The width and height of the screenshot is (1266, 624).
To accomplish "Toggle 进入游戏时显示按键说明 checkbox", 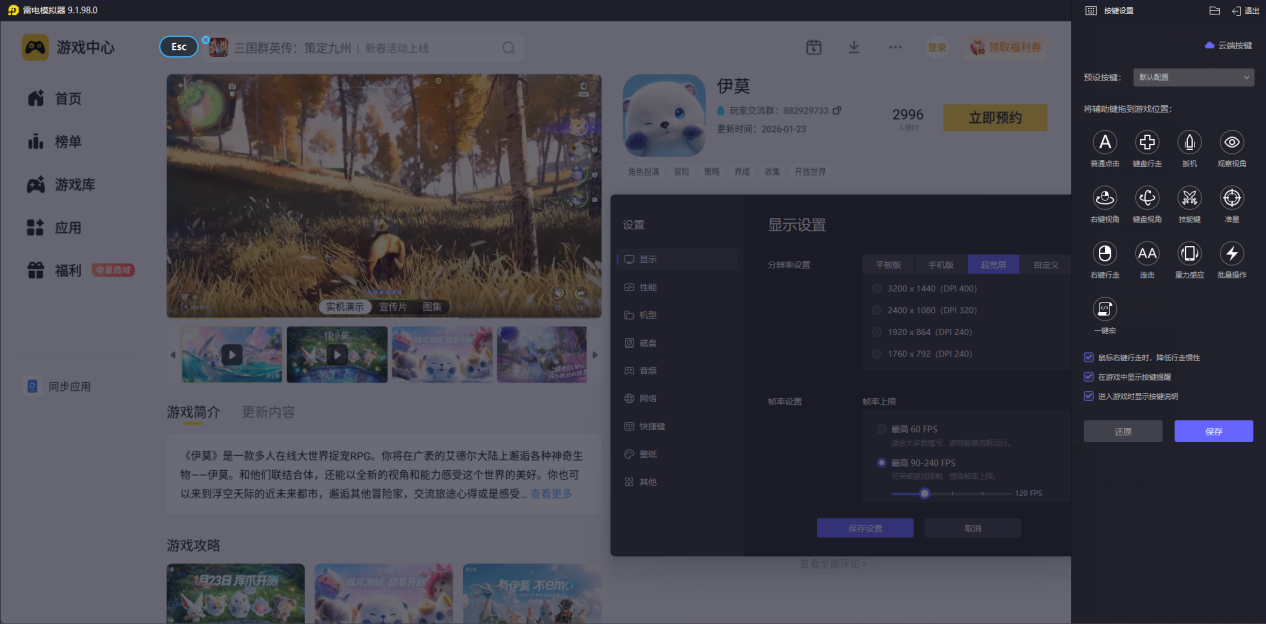I will (x=1089, y=396).
